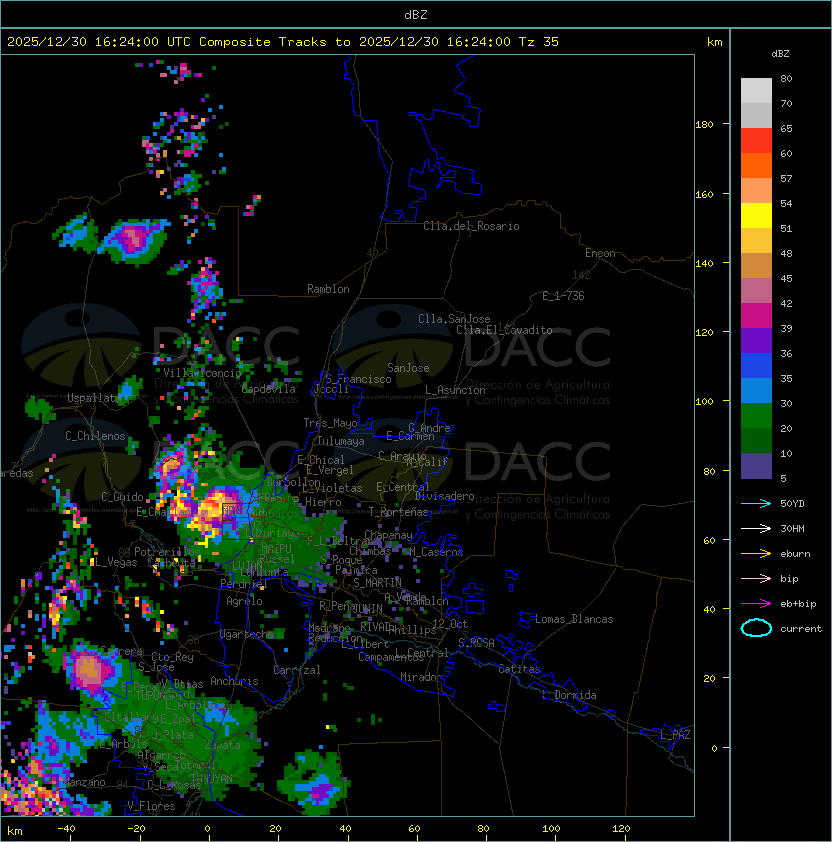Pick the magenta swatch between 42 and 39
Image resolution: width=832 pixels, height=842 pixels.
pyautogui.click(x=756, y=316)
